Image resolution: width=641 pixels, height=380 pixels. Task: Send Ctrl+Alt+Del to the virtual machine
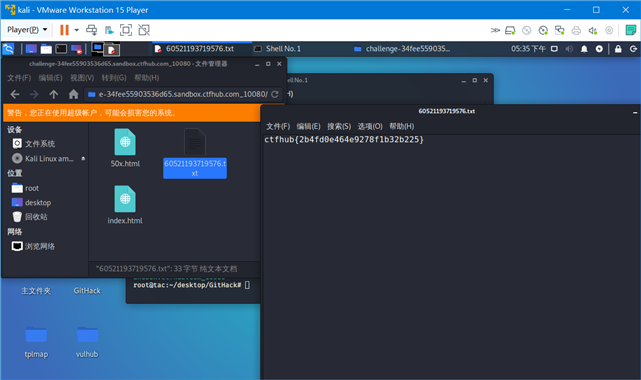pos(91,30)
